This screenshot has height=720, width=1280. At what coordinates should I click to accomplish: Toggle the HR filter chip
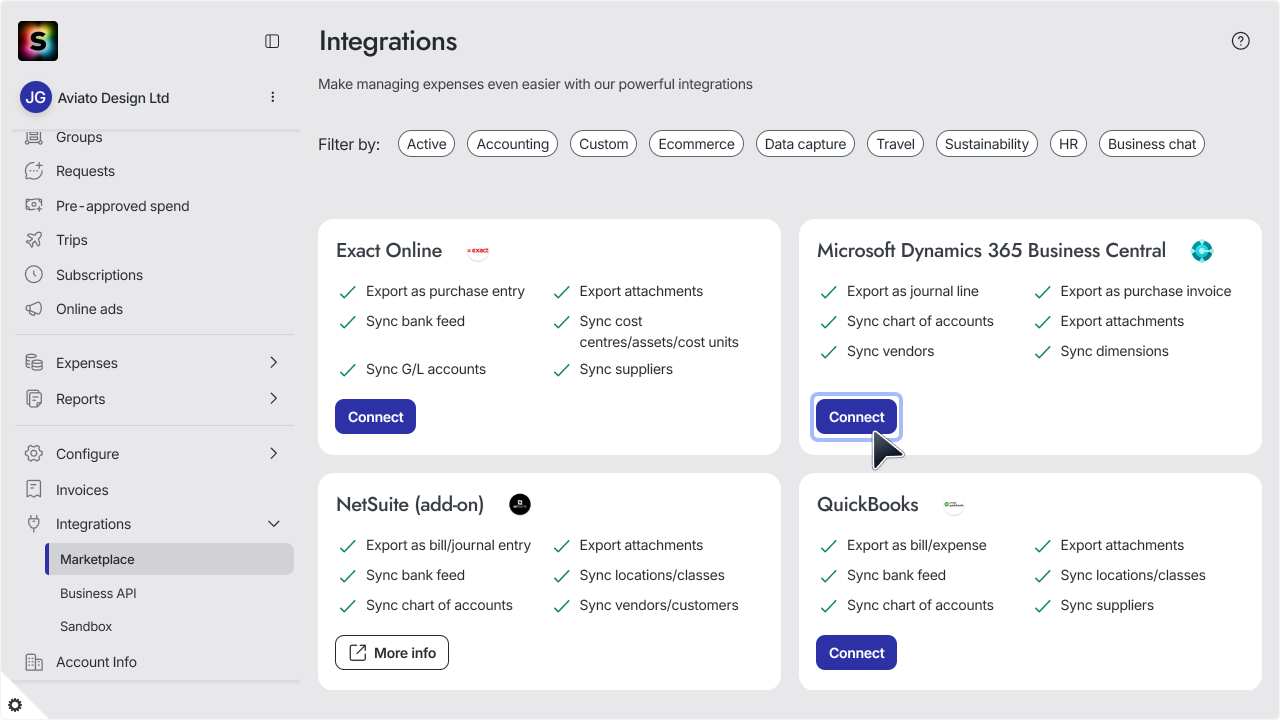(x=1069, y=144)
